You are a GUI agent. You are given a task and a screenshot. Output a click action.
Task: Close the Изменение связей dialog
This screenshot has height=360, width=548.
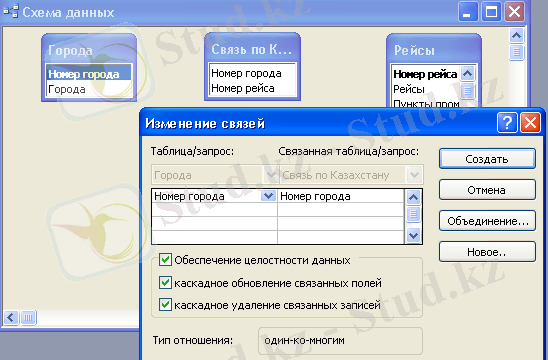[530, 123]
